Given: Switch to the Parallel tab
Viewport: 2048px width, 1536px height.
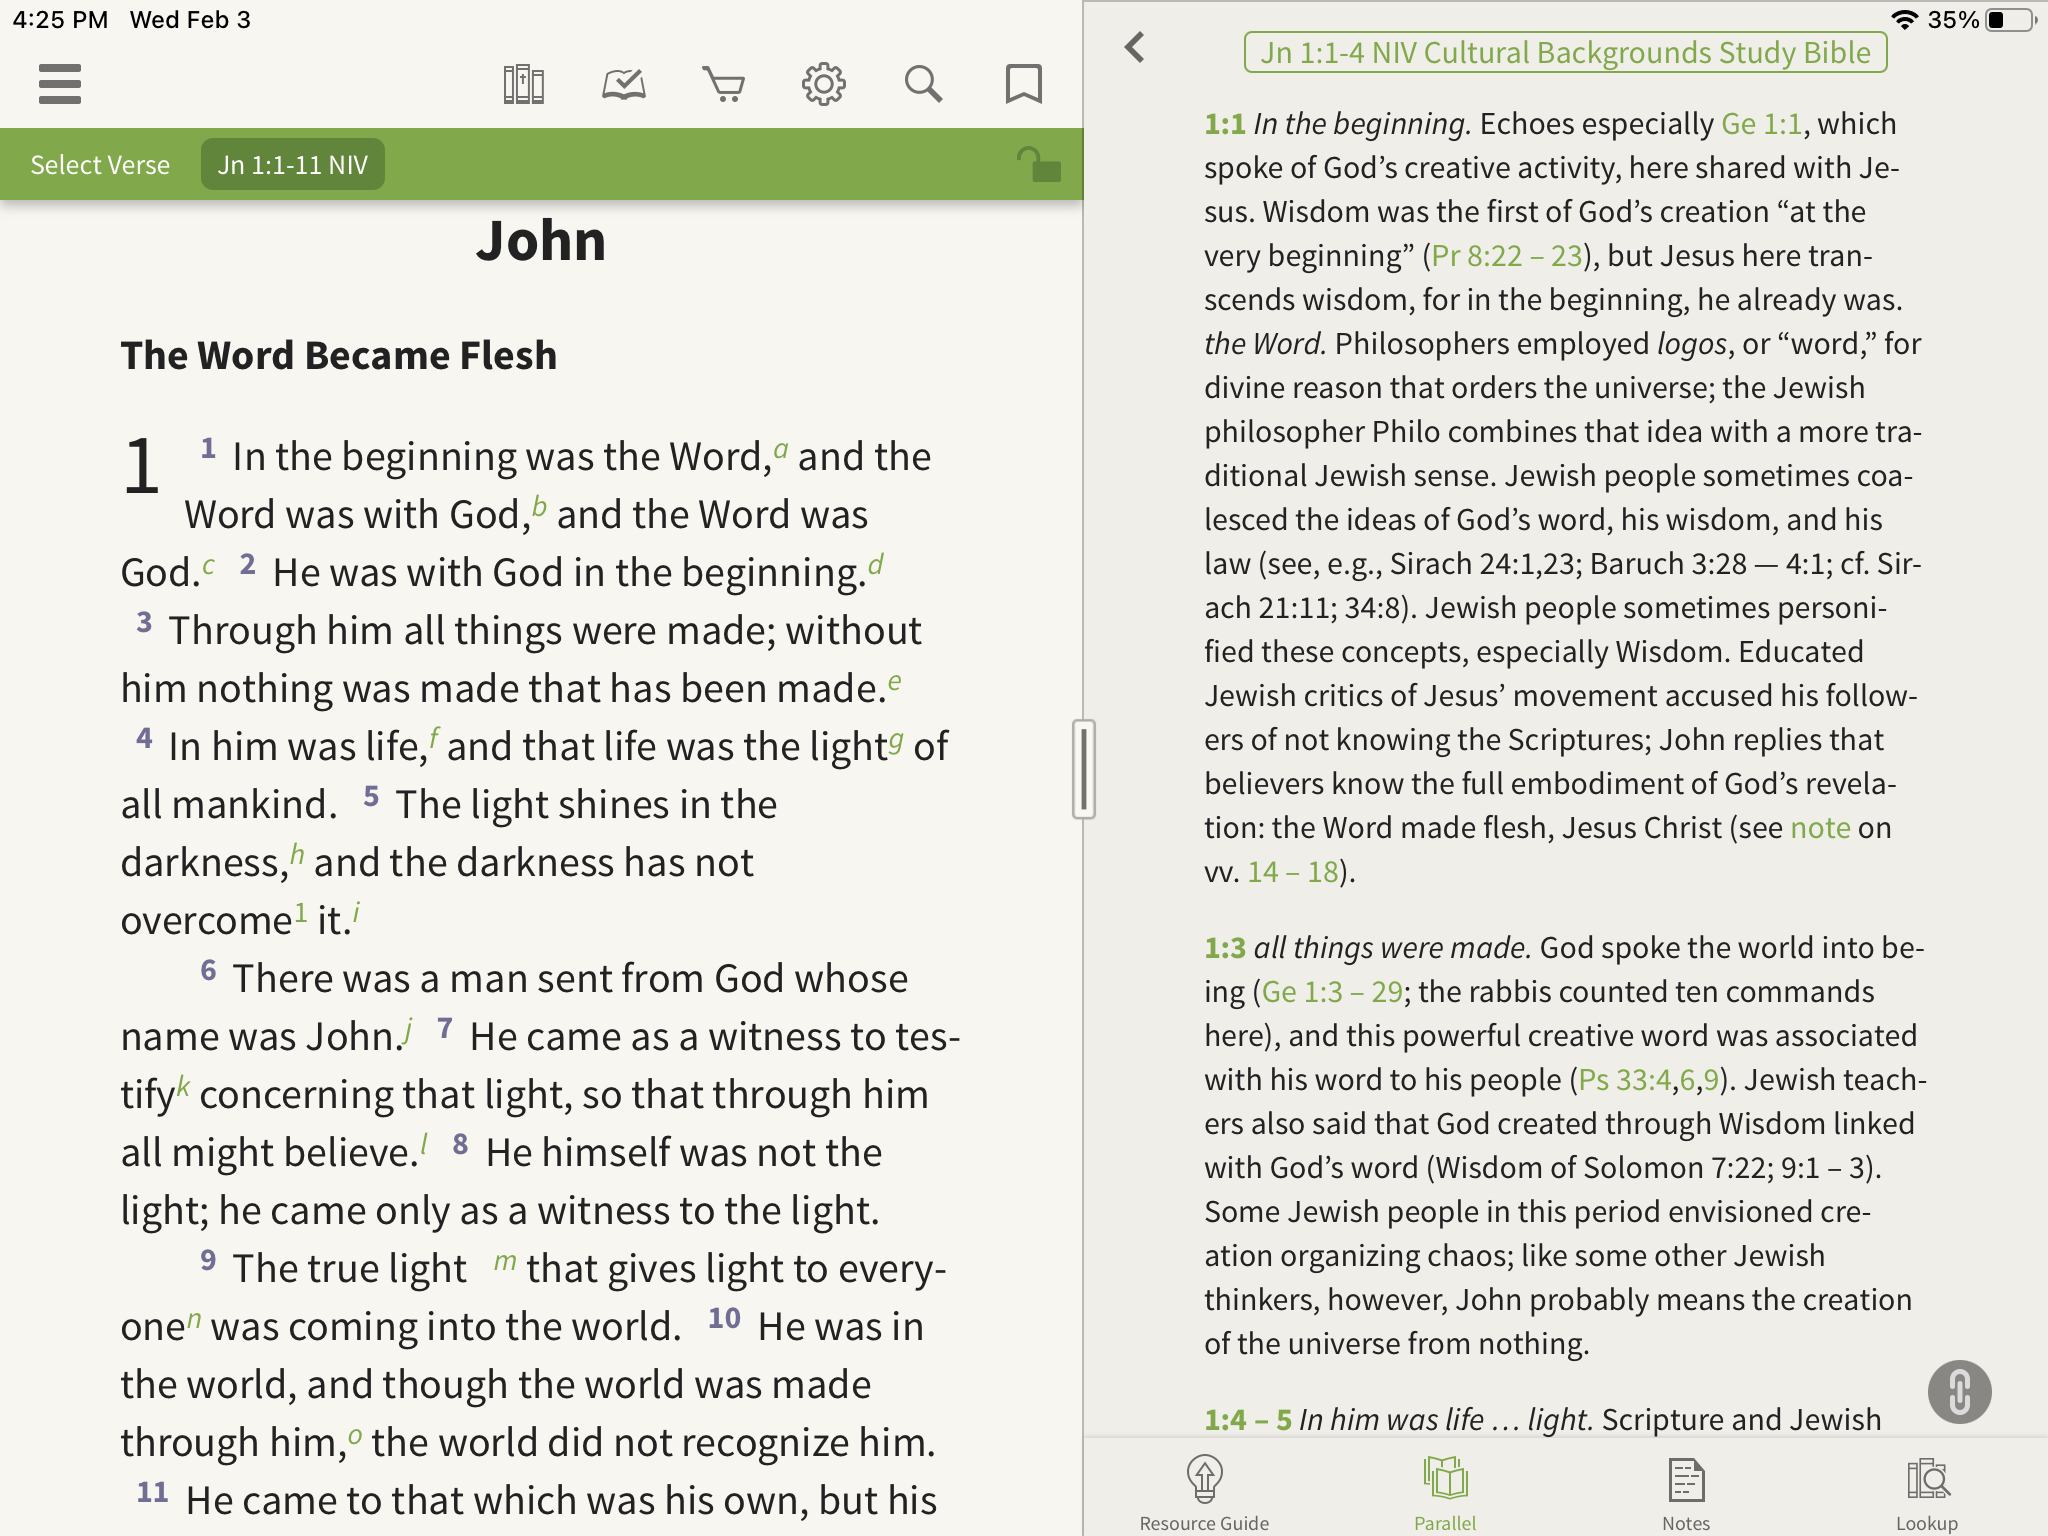Looking at the screenshot, I should pos(1445,1492).
